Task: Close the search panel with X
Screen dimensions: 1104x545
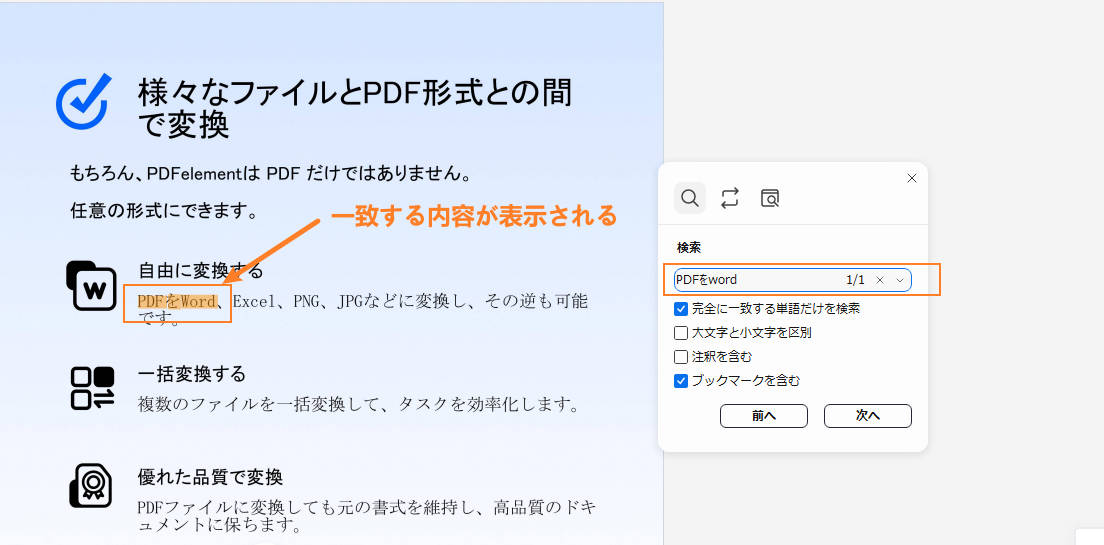Action: click(911, 178)
